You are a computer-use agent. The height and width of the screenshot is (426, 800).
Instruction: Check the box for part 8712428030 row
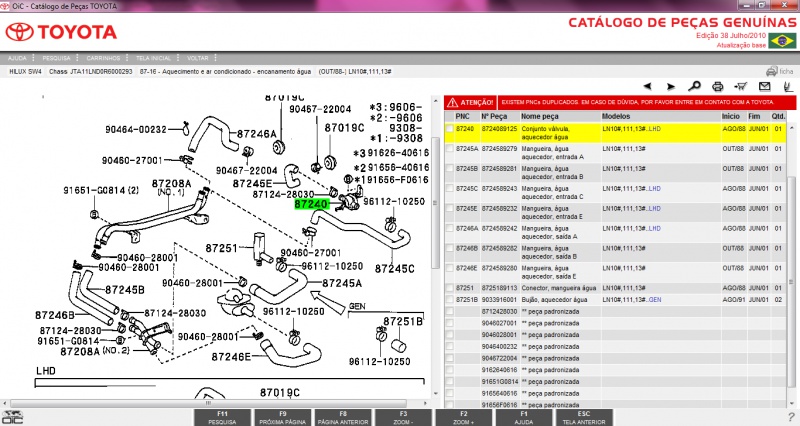pos(449,311)
